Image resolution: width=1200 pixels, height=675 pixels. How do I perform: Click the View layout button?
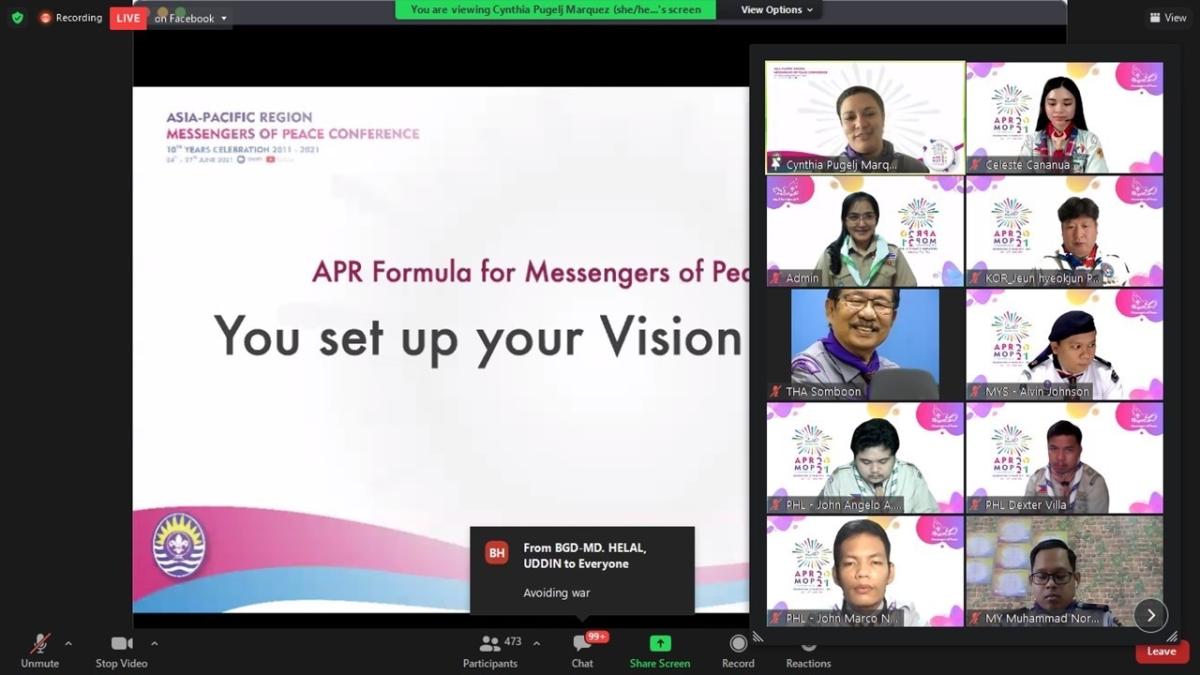coord(1168,18)
